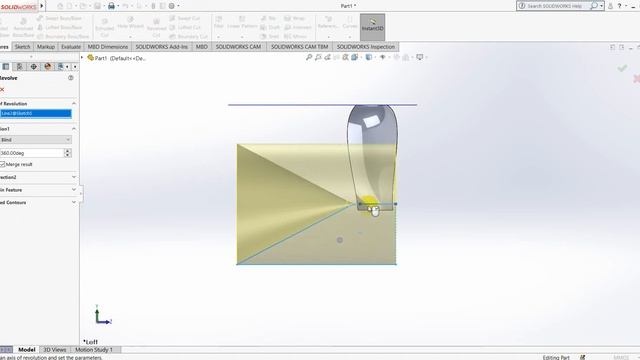Click the Home icon in title toolbar
This screenshot has height=360, width=640.
click(x=60, y=6)
